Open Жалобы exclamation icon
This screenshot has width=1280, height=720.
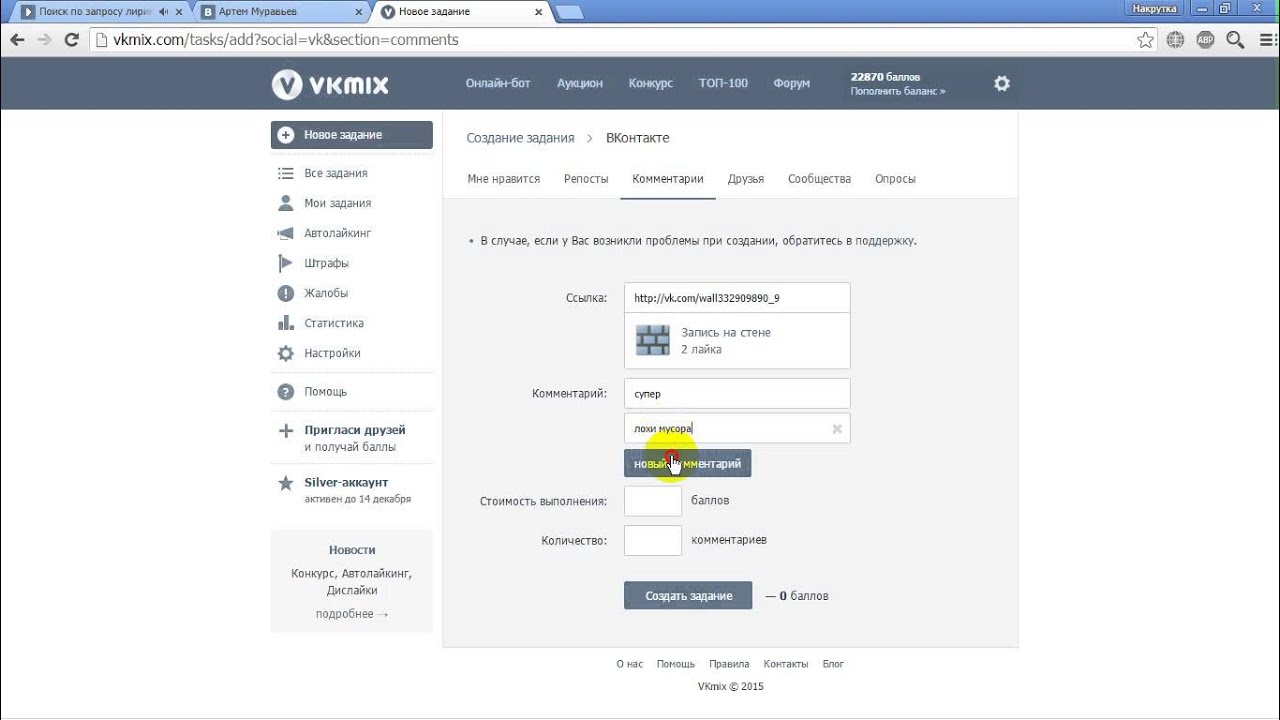pyautogui.click(x=286, y=293)
